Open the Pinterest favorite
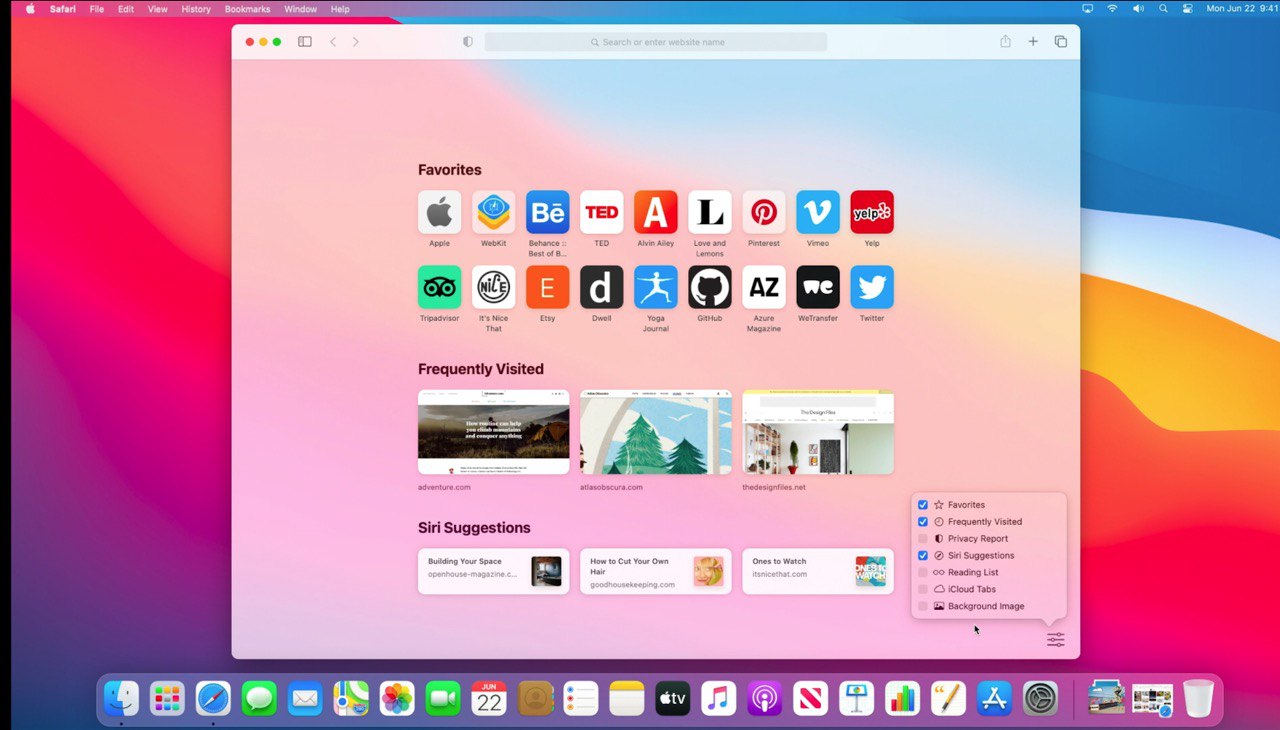1280x730 pixels. (763, 212)
